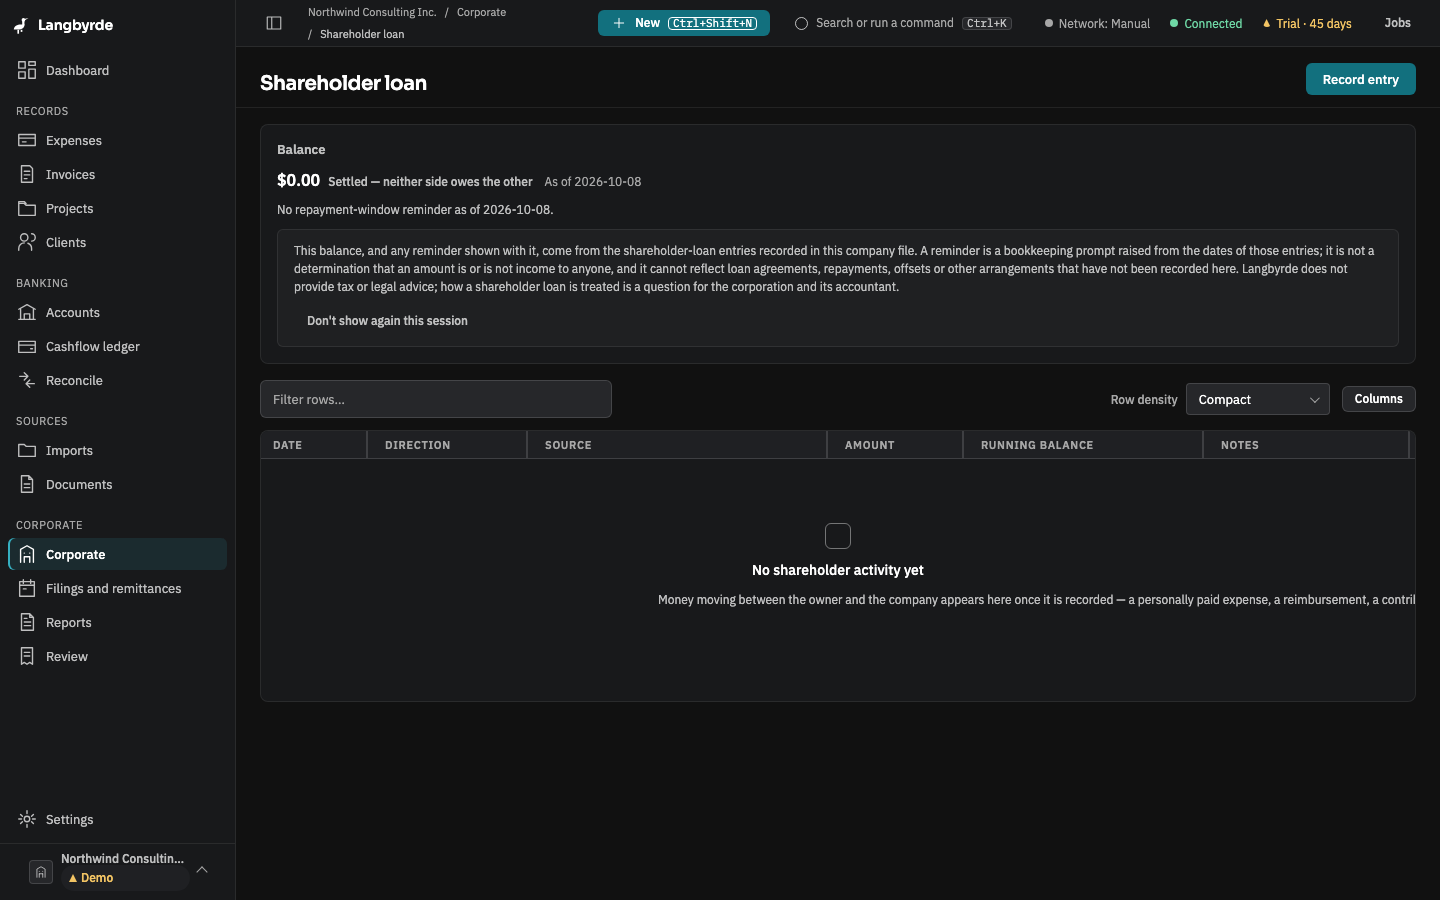The image size is (1440, 900).
Task: Open the Jobs panel
Action: tap(1397, 23)
